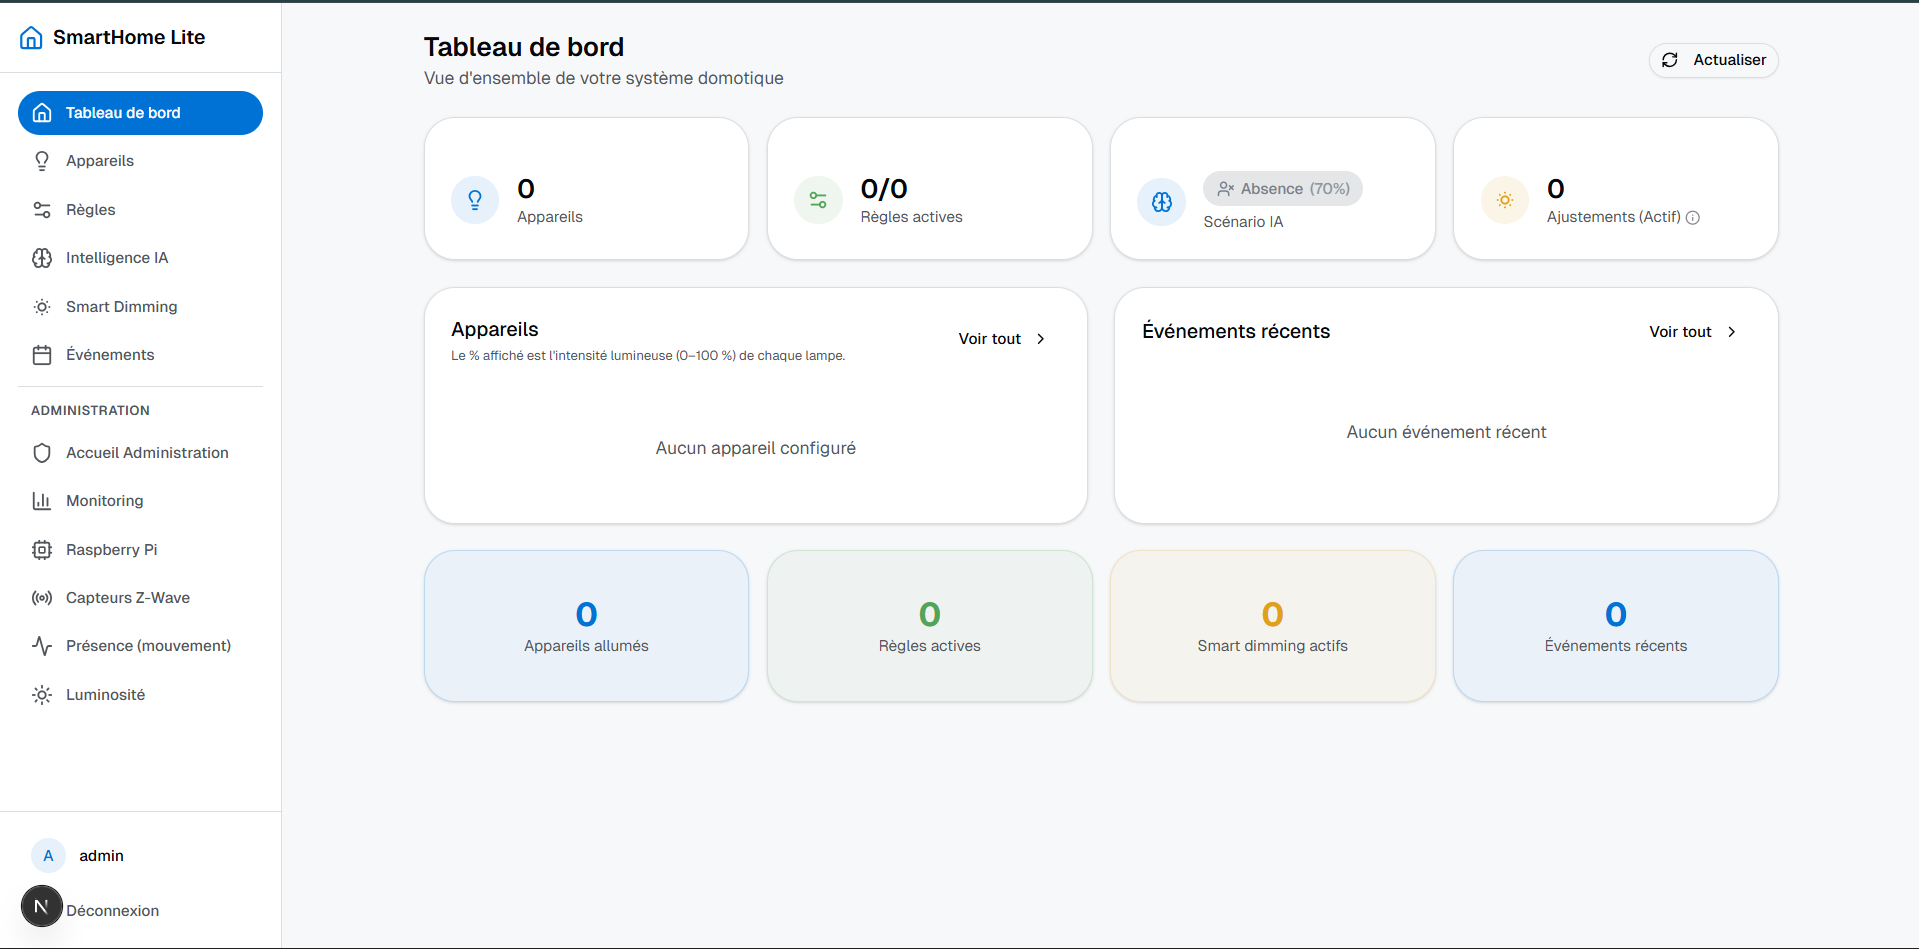Toggle the Absence (70%) scenario badge
The width and height of the screenshot is (1919, 949).
[x=1283, y=188]
